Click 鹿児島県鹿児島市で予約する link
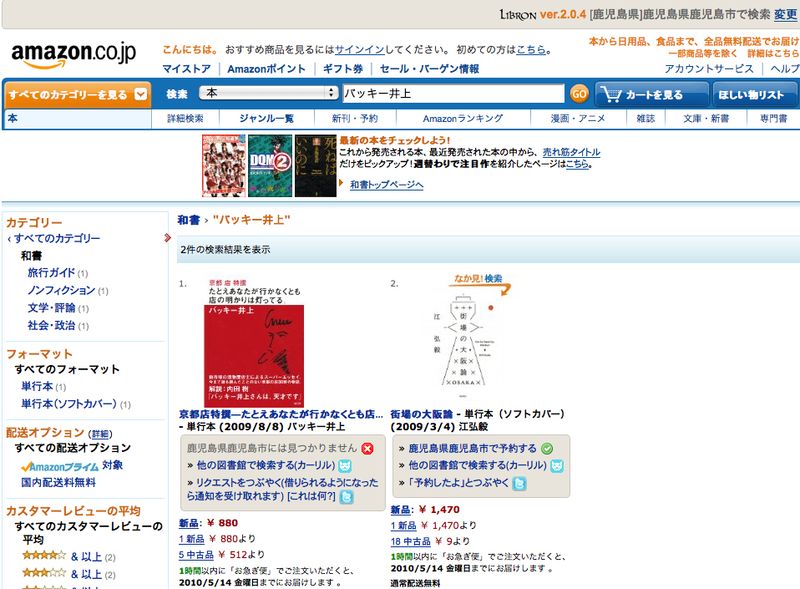Screen dimensions: 800x589 tap(472, 448)
